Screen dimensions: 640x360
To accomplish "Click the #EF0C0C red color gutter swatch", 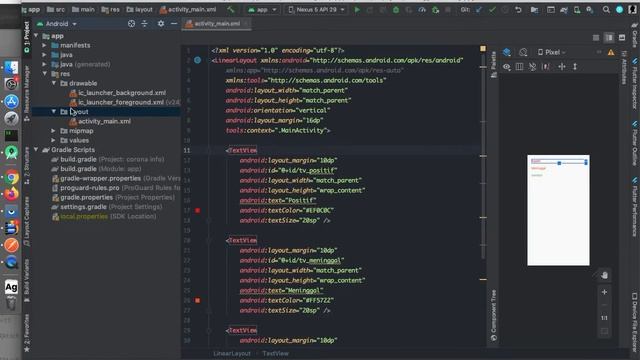I will 198,211.
